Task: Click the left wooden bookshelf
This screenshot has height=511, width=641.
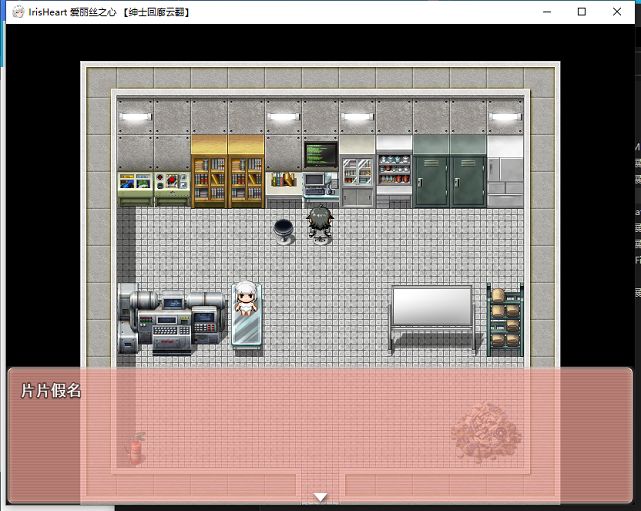Action: pyautogui.click(x=209, y=176)
